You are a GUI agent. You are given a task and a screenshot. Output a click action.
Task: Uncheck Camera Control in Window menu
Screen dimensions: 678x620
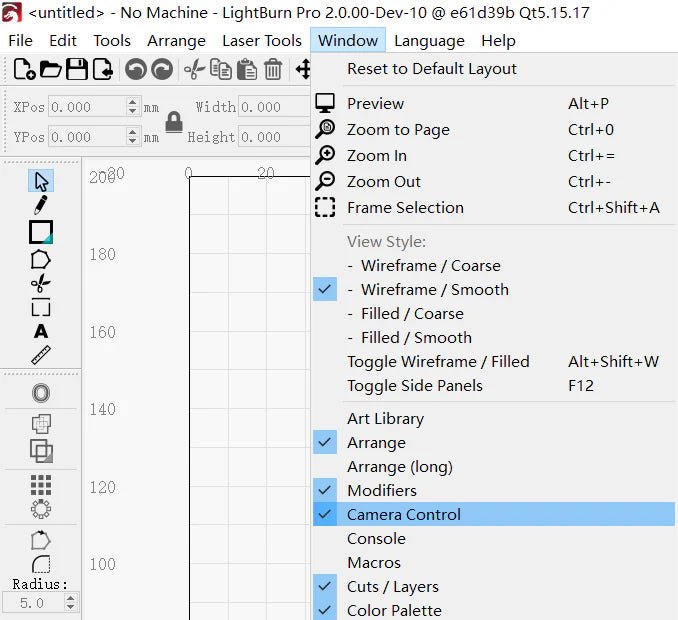click(404, 514)
